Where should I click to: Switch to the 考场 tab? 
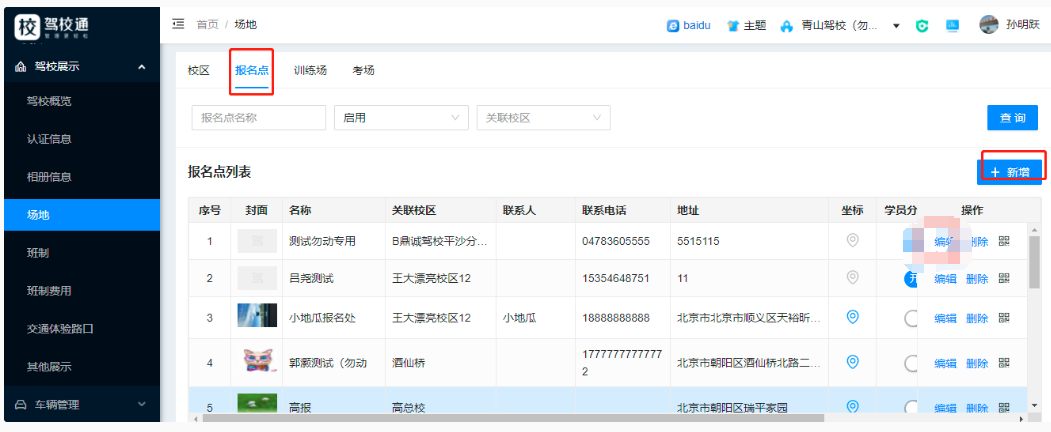point(363,70)
